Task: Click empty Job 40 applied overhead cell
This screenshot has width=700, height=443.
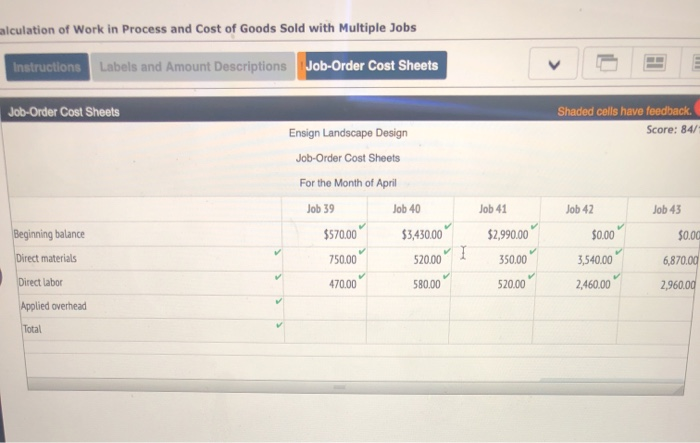Action: (408, 308)
